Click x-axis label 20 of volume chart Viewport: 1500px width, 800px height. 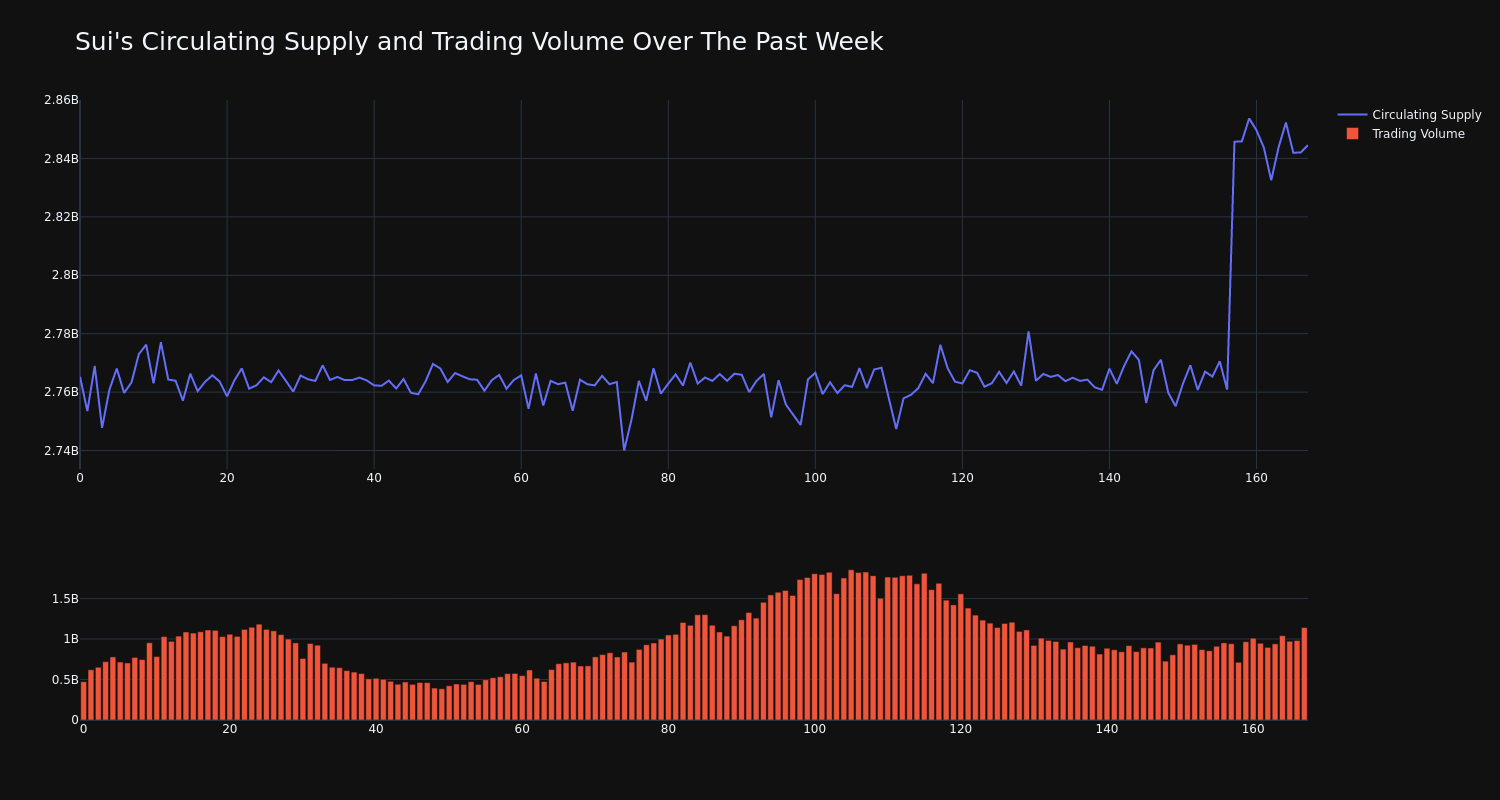tap(230, 729)
